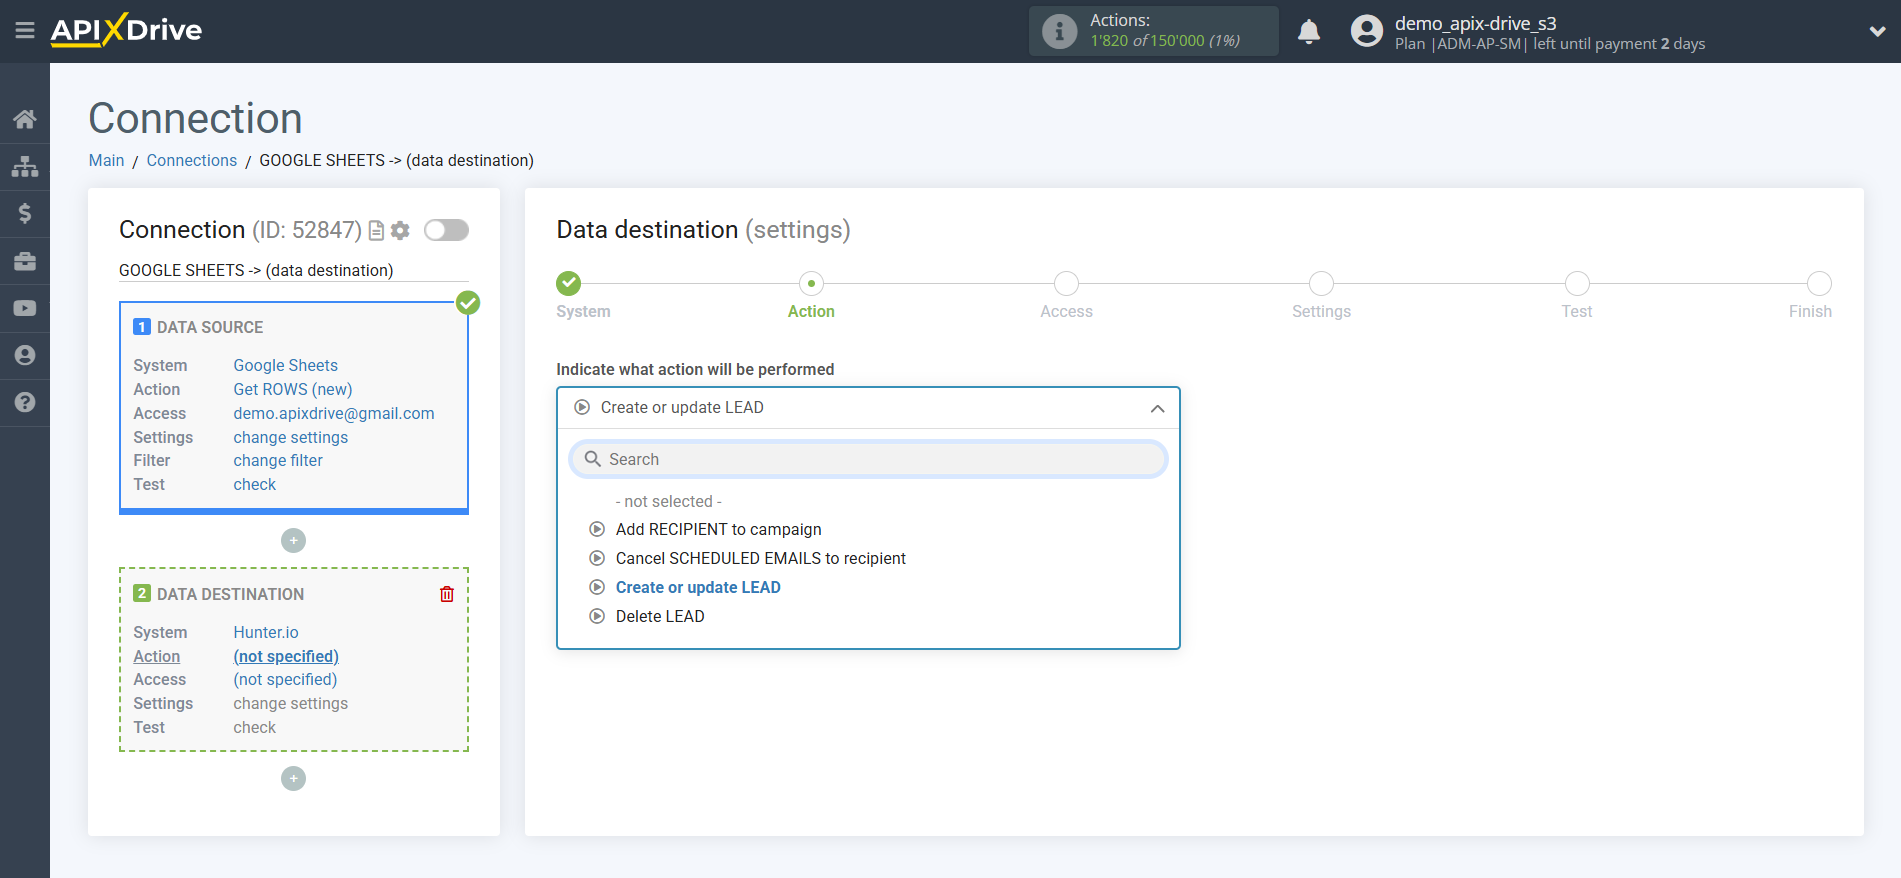Open the connections sitemap sidebar icon
The height and width of the screenshot is (878, 1901).
coord(25,166)
